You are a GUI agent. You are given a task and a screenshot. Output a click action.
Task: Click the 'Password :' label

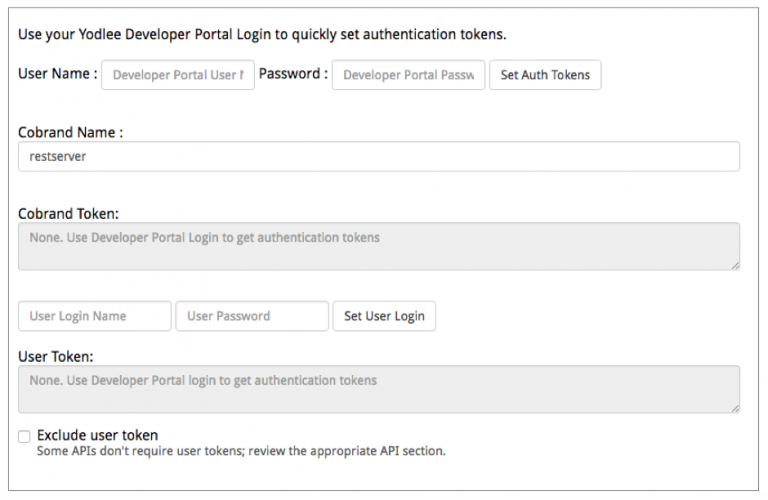click(293, 74)
